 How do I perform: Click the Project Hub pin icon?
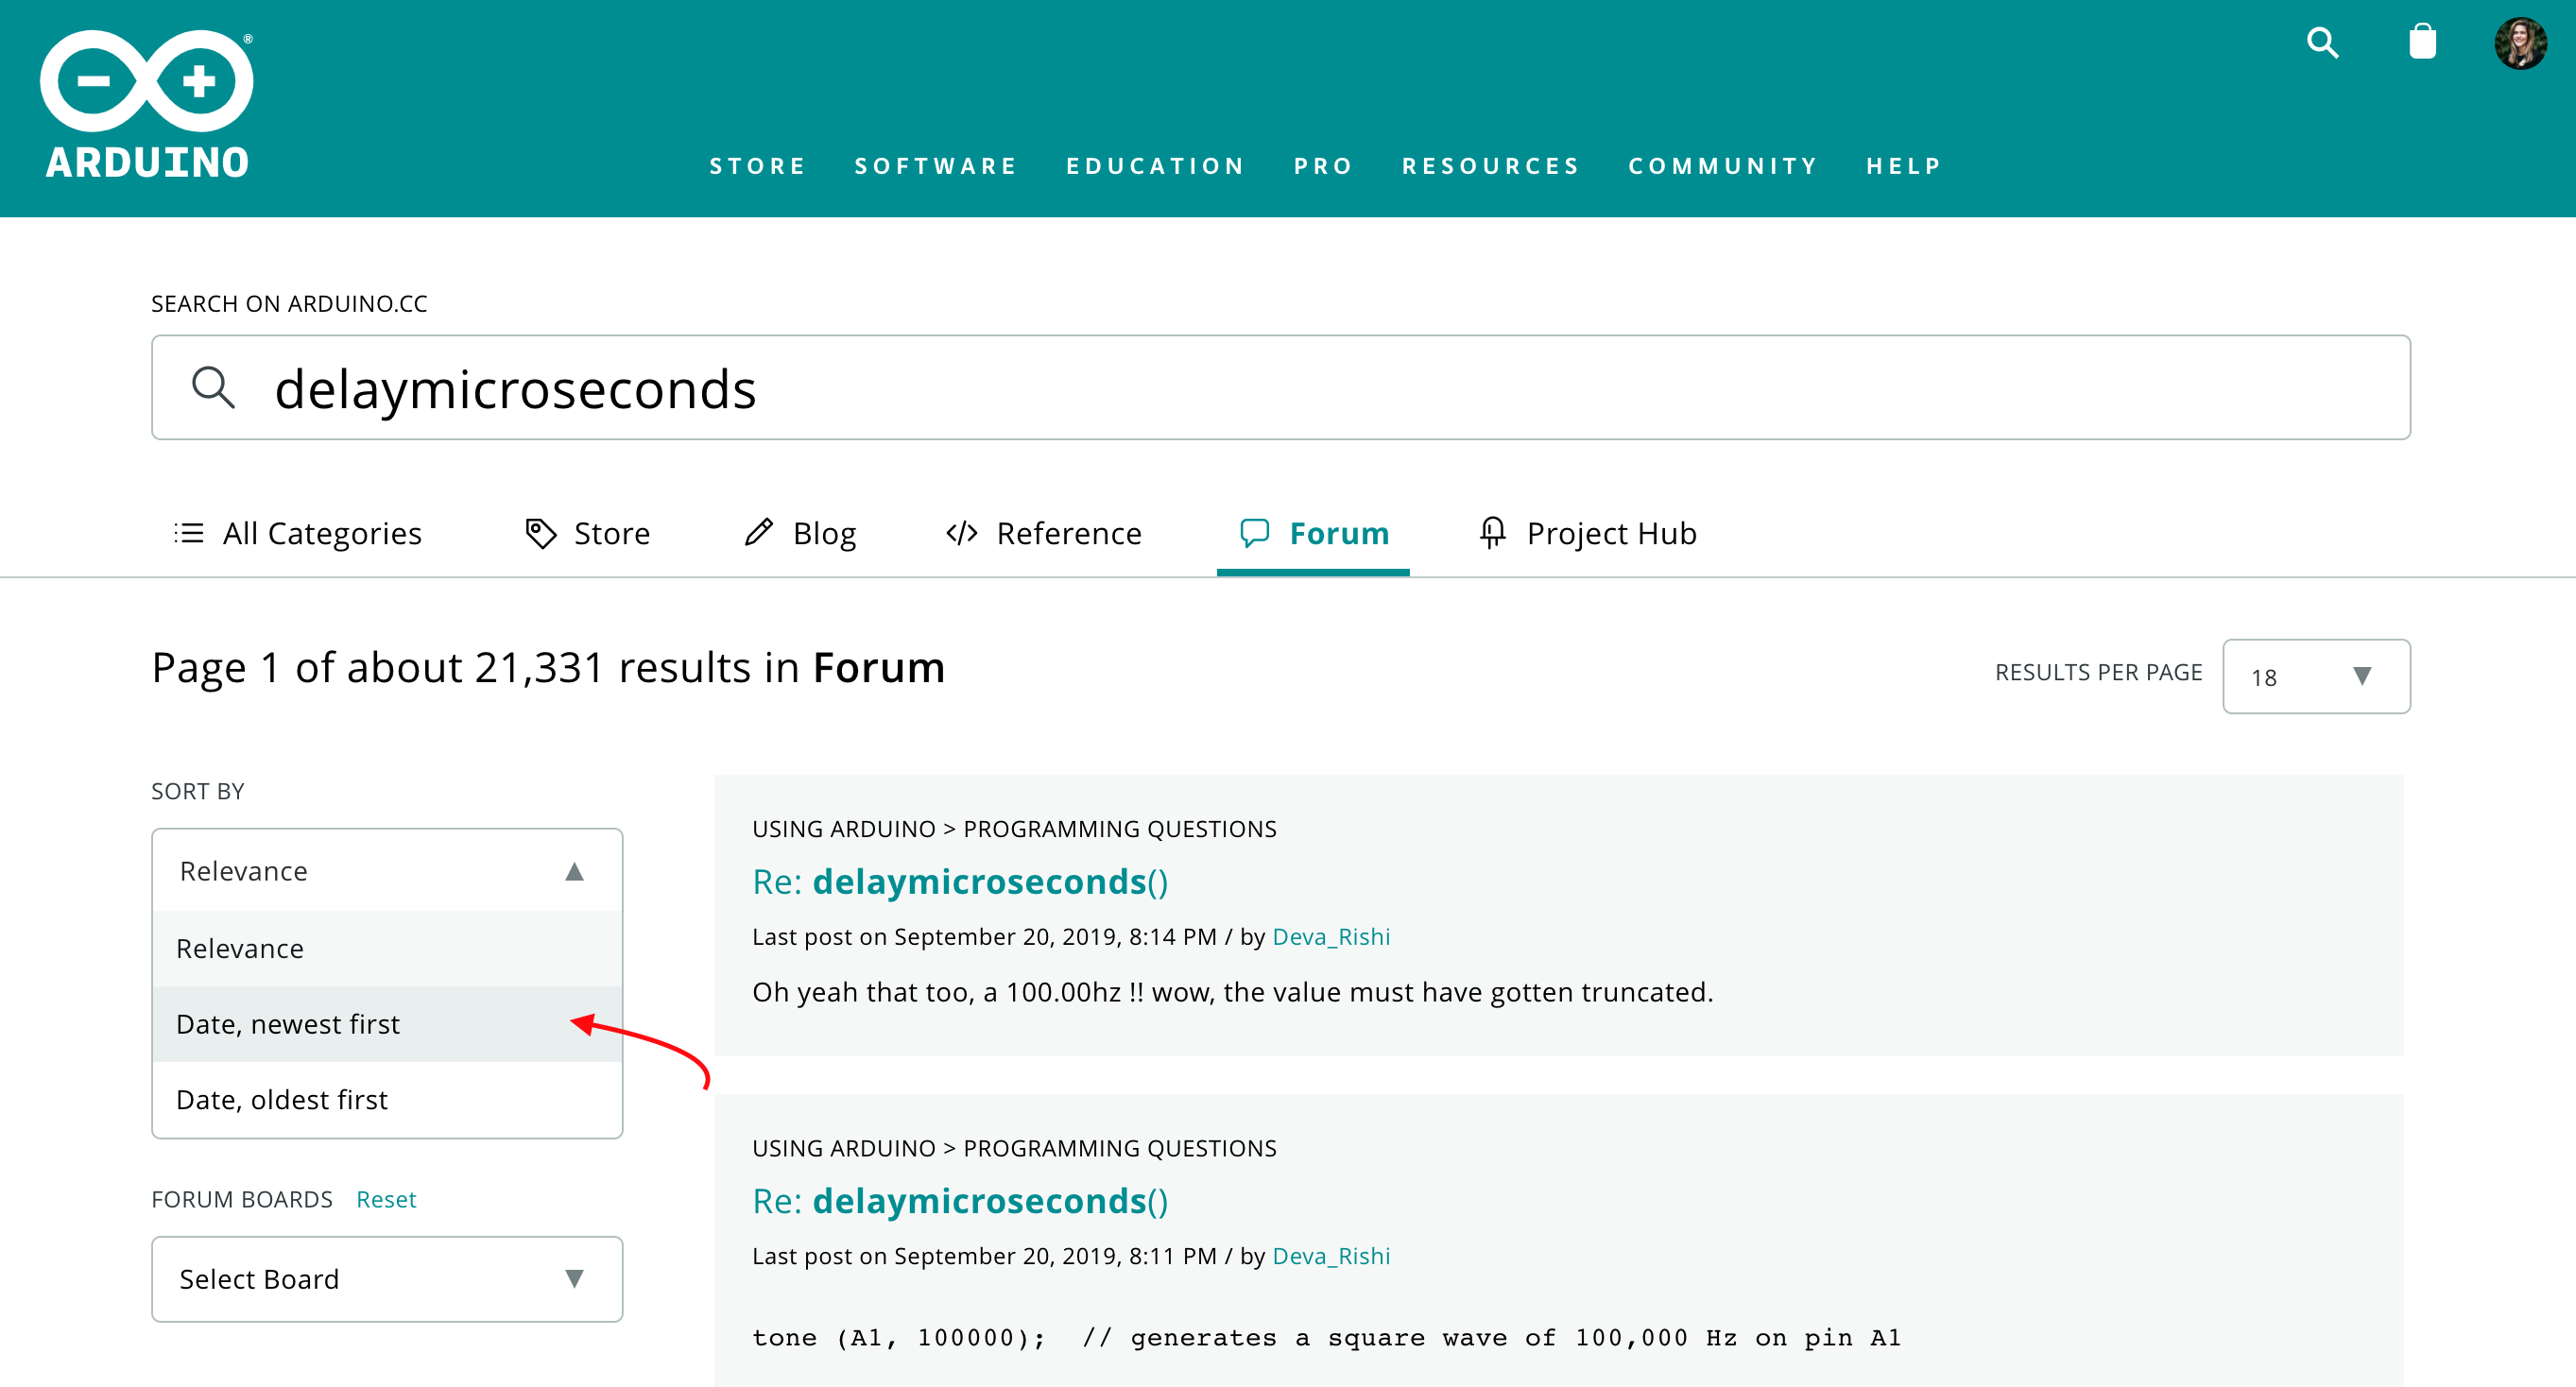pos(1492,533)
